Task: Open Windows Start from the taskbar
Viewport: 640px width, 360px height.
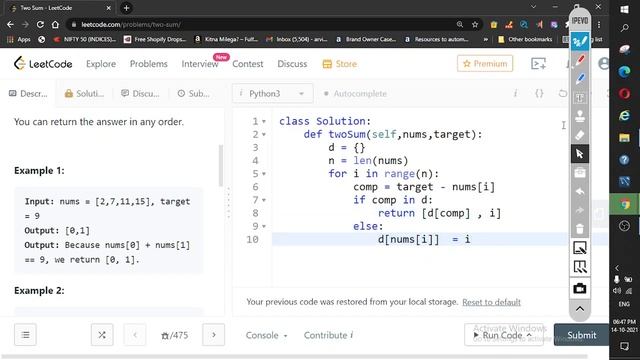Action: (624, 9)
